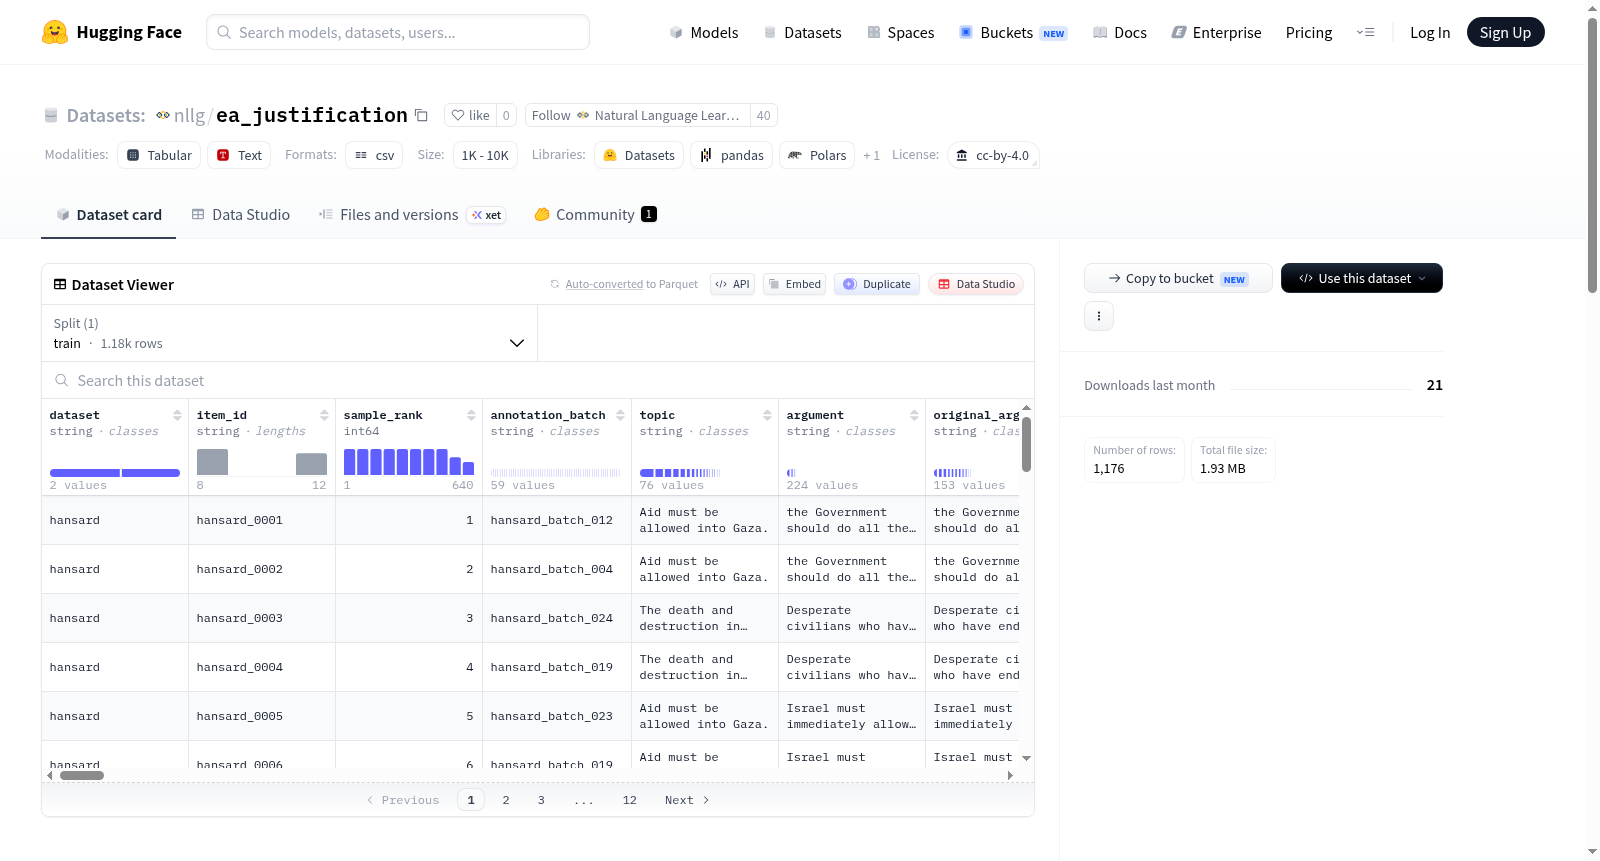
Task: Click the Embed button
Action: pyautogui.click(x=794, y=284)
